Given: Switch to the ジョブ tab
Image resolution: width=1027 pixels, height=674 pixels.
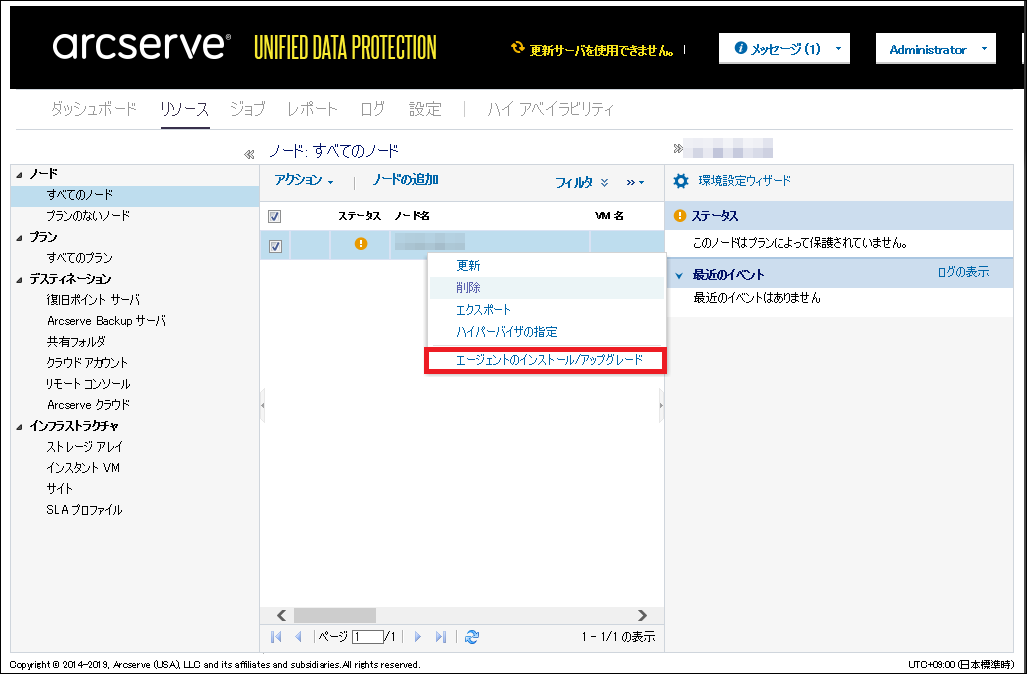Looking at the screenshot, I should pos(248,109).
